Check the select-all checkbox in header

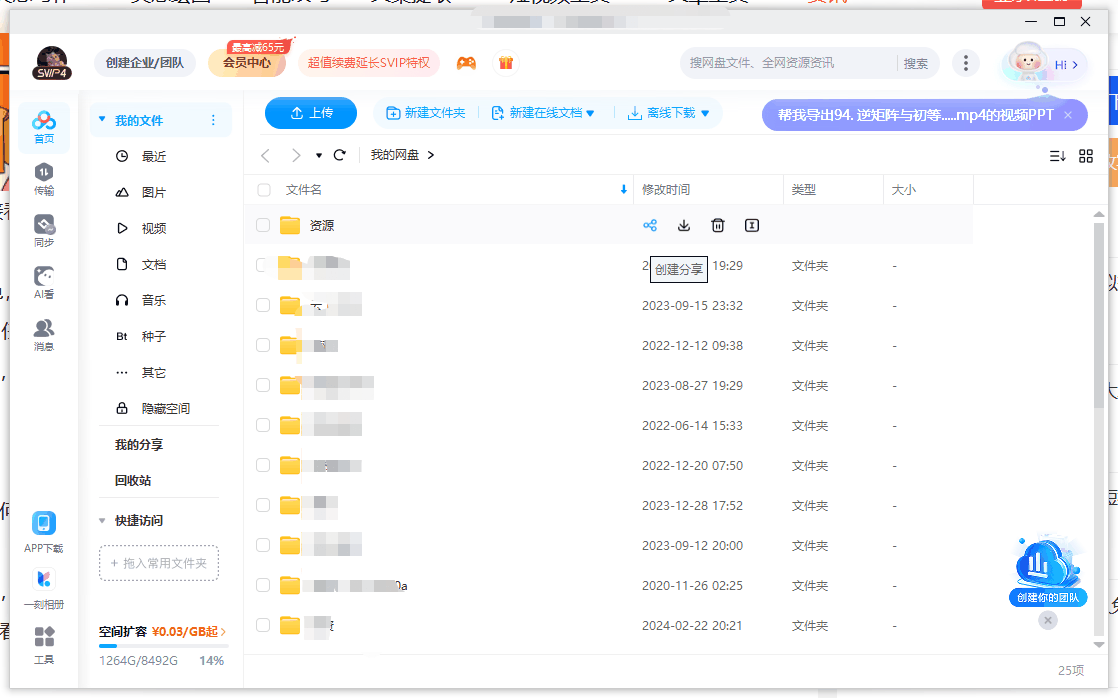click(263, 189)
